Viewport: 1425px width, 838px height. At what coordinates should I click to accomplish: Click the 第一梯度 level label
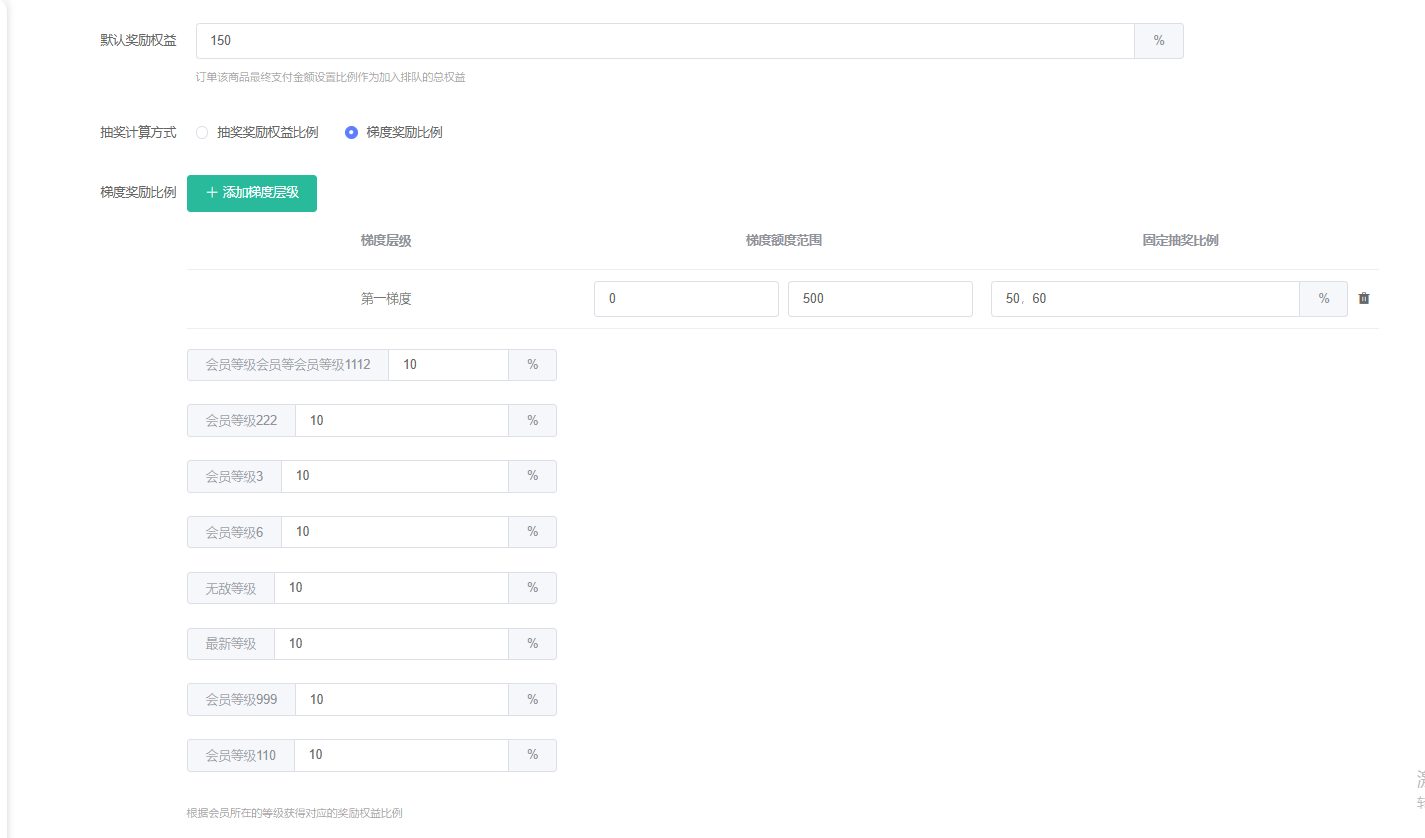pyautogui.click(x=386, y=299)
